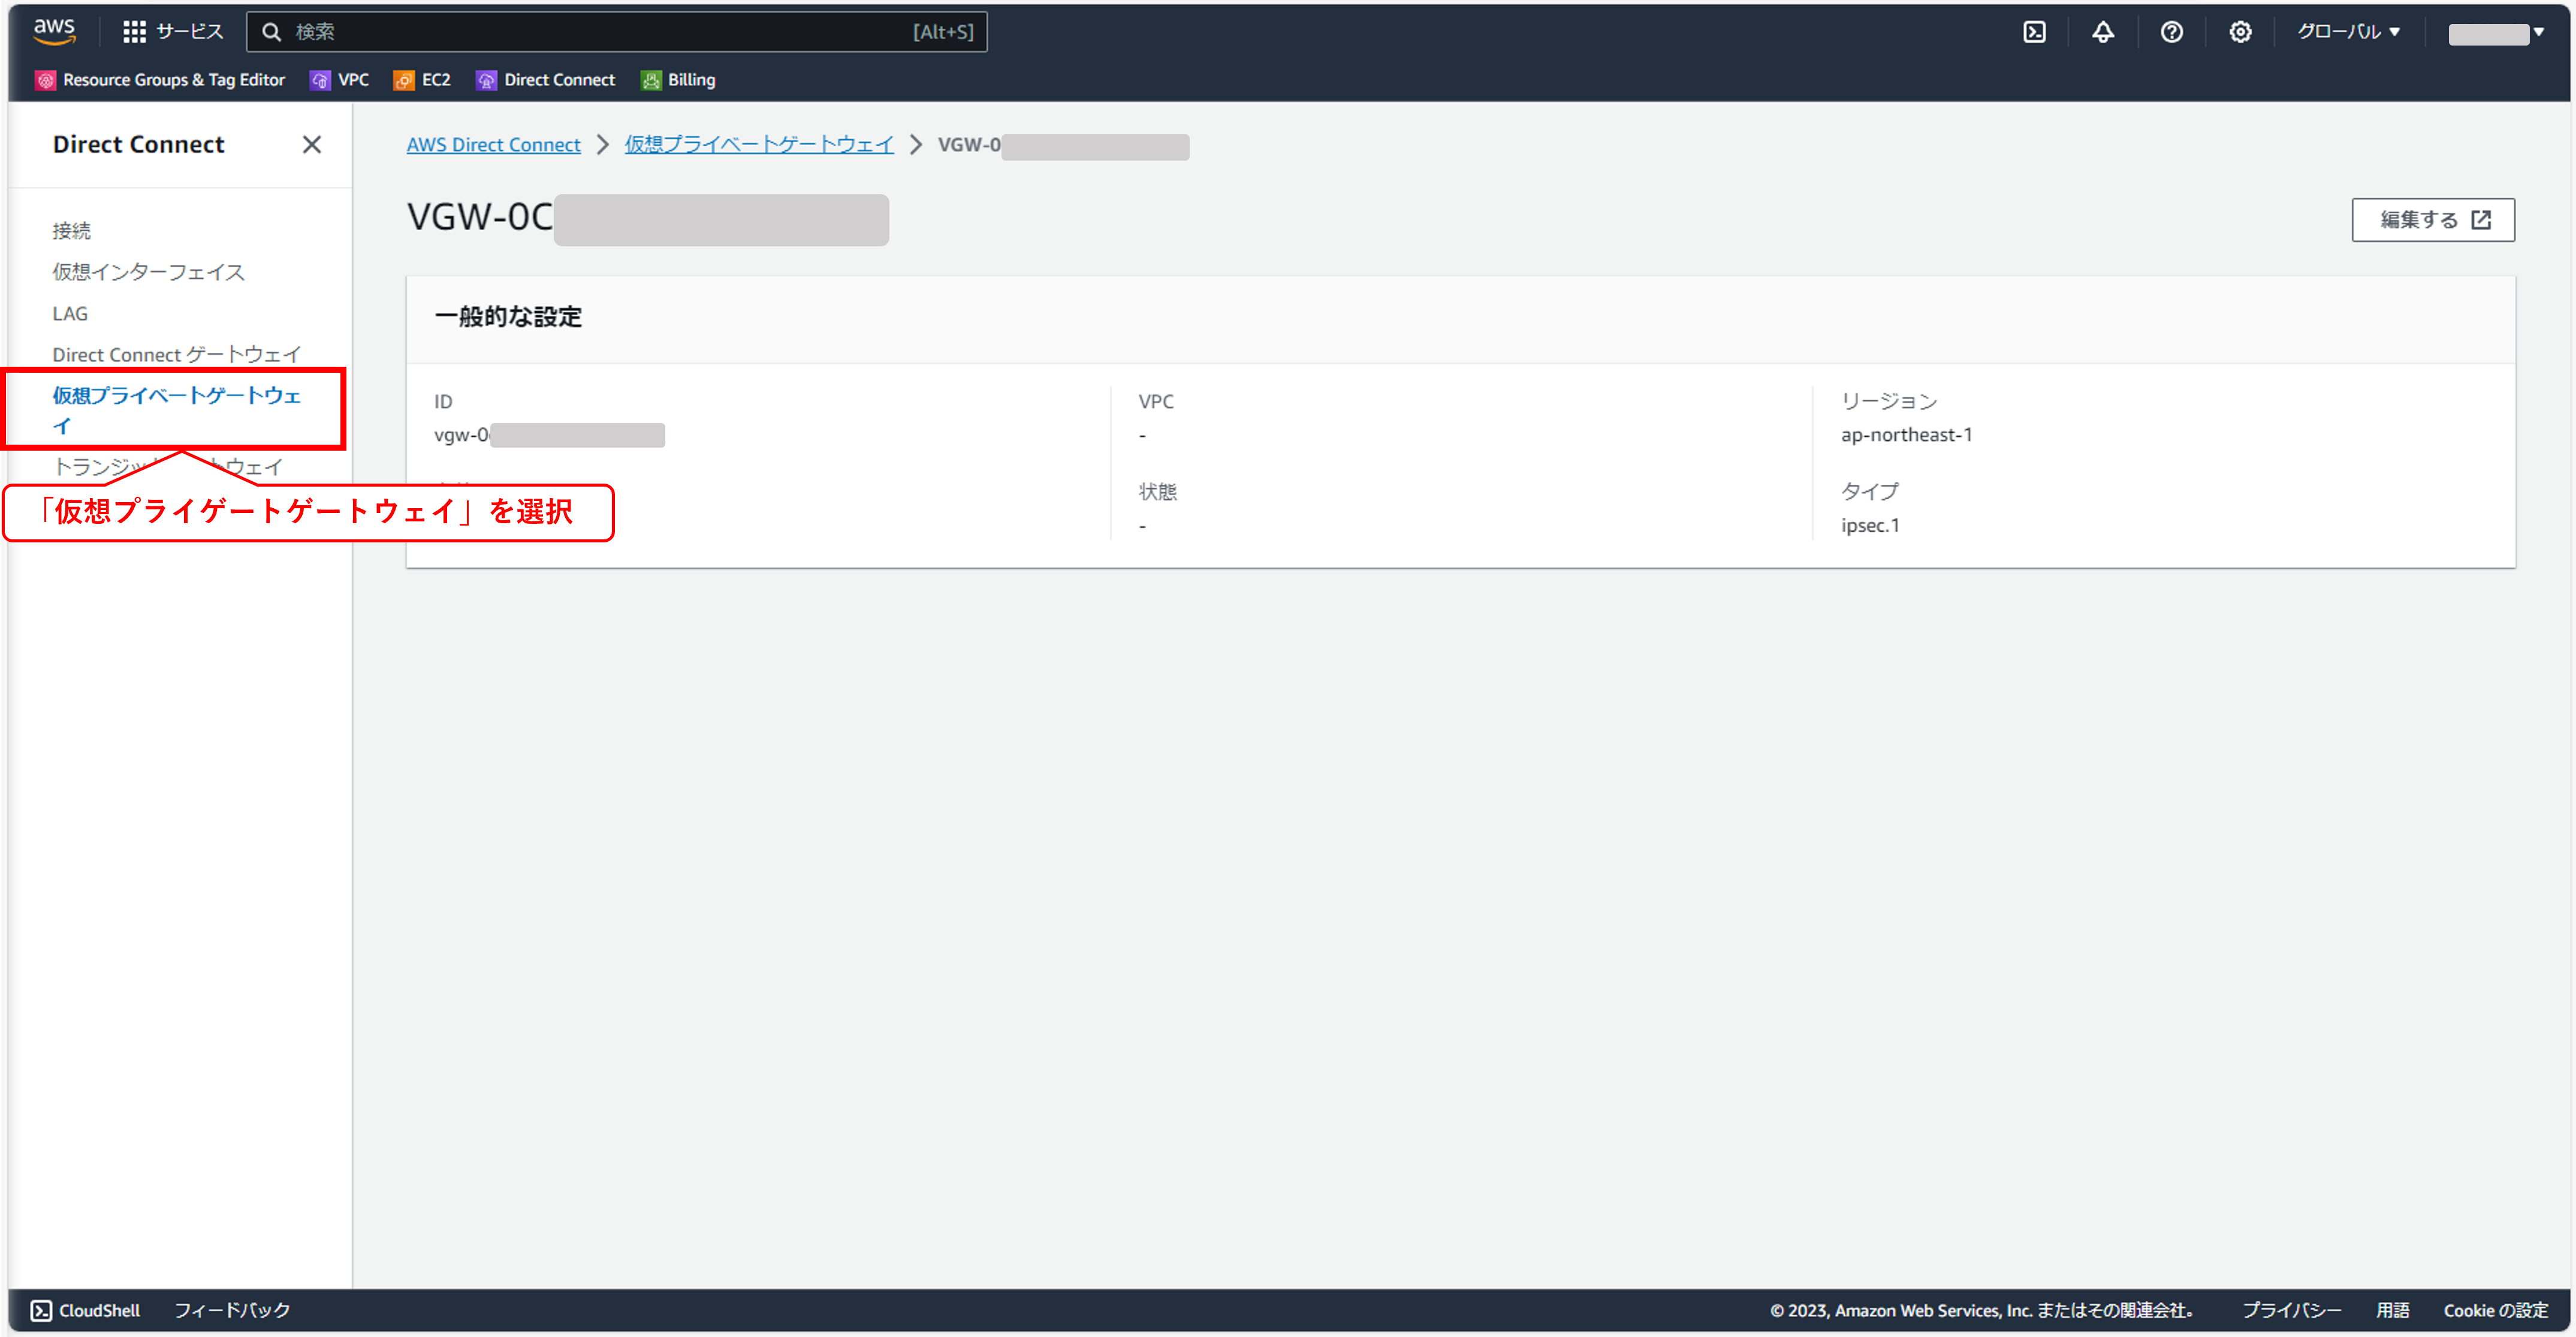The image size is (2576, 1337).
Task: Open the EC2 favorites shortcut
Action: pyautogui.click(x=423, y=80)
